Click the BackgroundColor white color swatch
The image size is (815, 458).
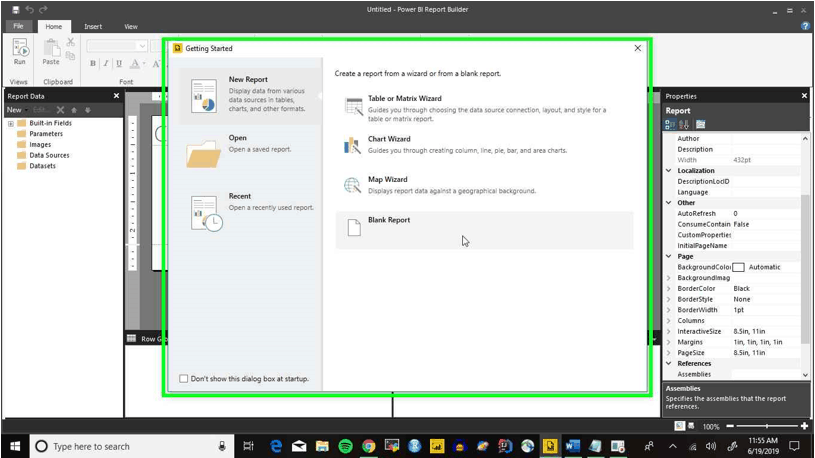pyautogui.click(x=738, y=267)
